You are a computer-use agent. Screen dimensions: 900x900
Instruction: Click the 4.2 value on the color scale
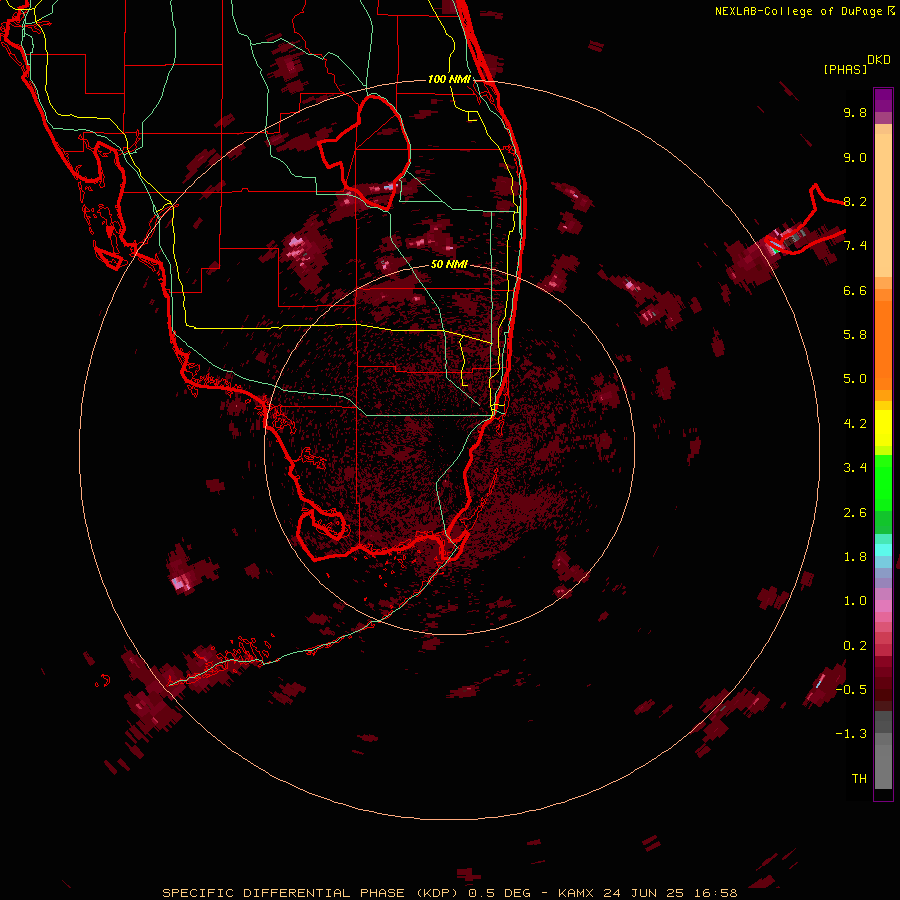pos(855,424)
